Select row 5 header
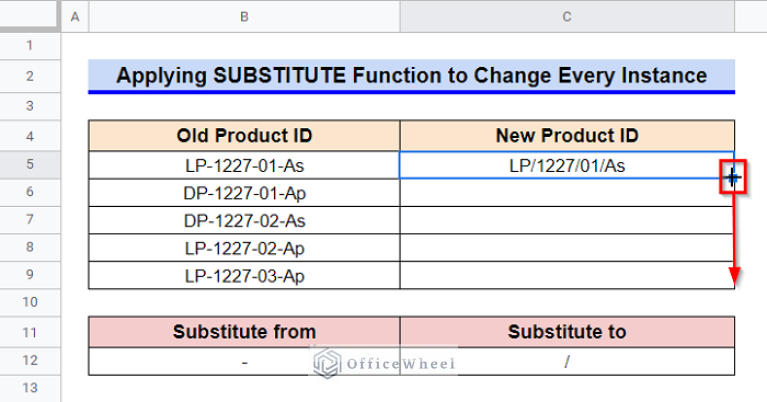Image resolution: width=767 pixels, height=402 pixels. coord(30,164)
